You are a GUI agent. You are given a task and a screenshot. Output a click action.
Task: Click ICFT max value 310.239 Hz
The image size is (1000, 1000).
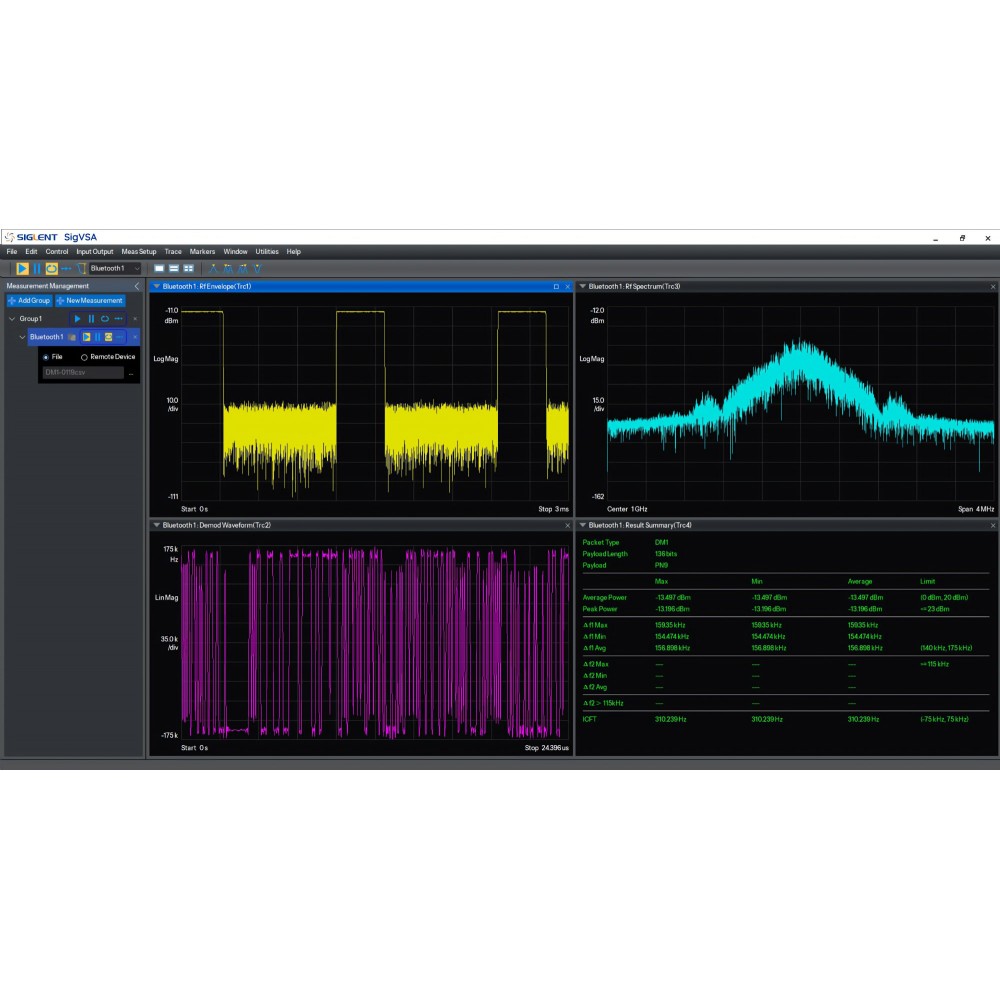pyautogui.click(x=670, y=719)
